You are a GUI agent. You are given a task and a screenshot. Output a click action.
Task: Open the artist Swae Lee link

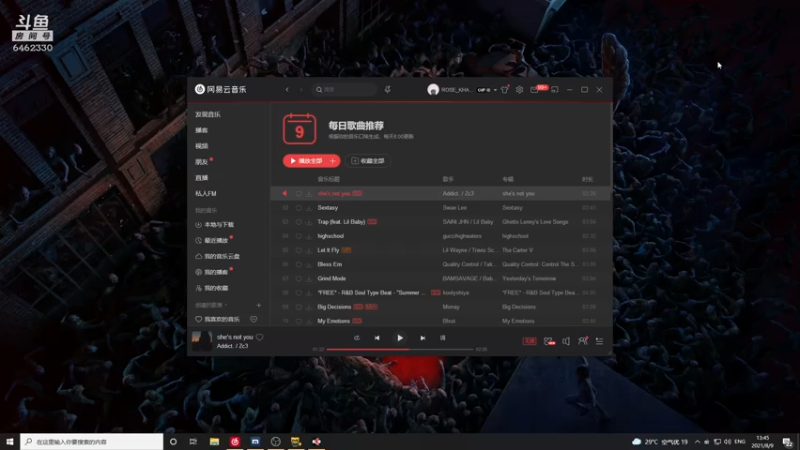pos(455,208)
